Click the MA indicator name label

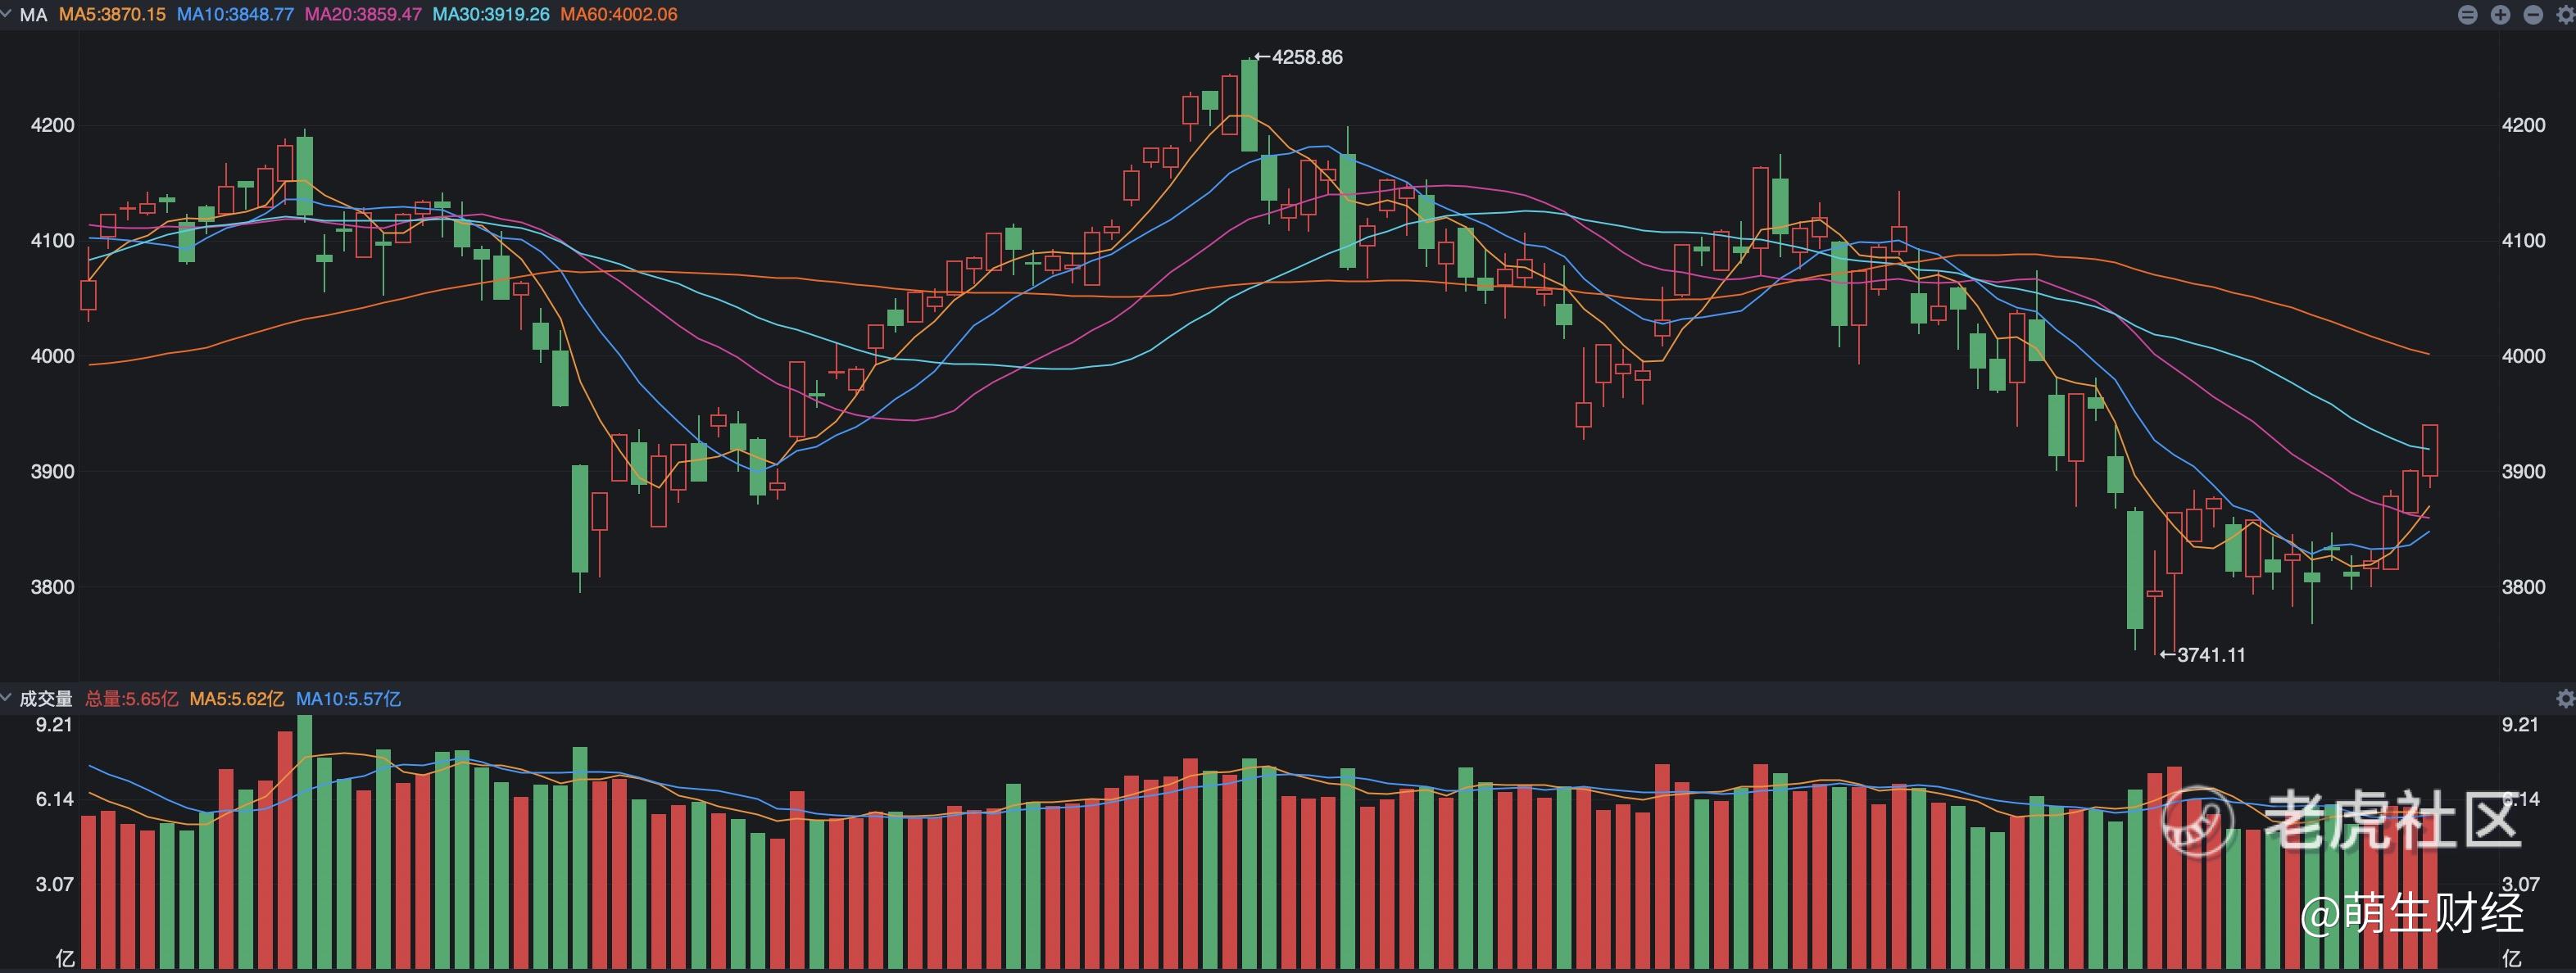pos(33,15)
